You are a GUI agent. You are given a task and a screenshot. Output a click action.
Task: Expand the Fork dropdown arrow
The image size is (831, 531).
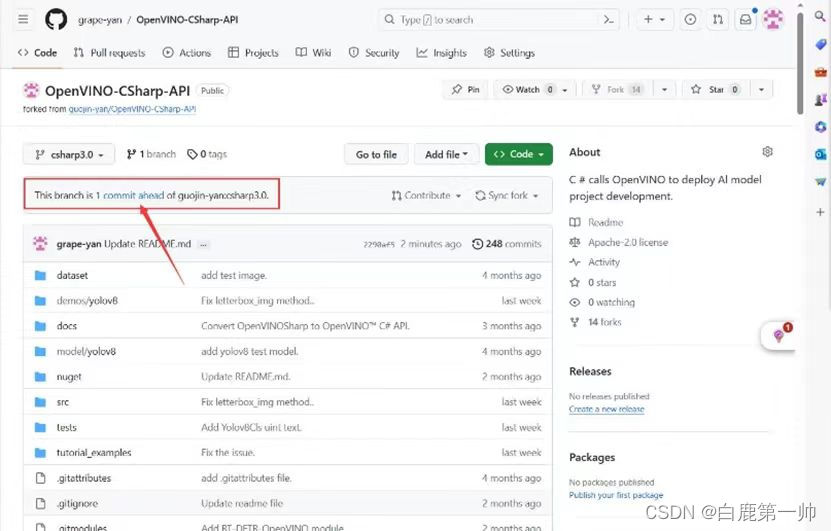click(x=665, y=90)
